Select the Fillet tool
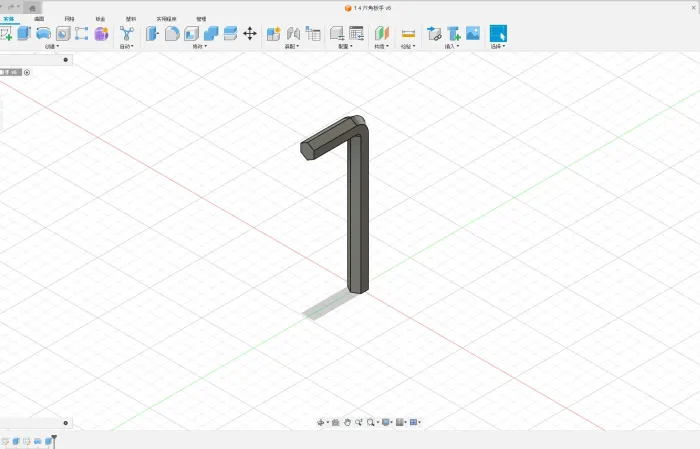 (x=172, y=33)
